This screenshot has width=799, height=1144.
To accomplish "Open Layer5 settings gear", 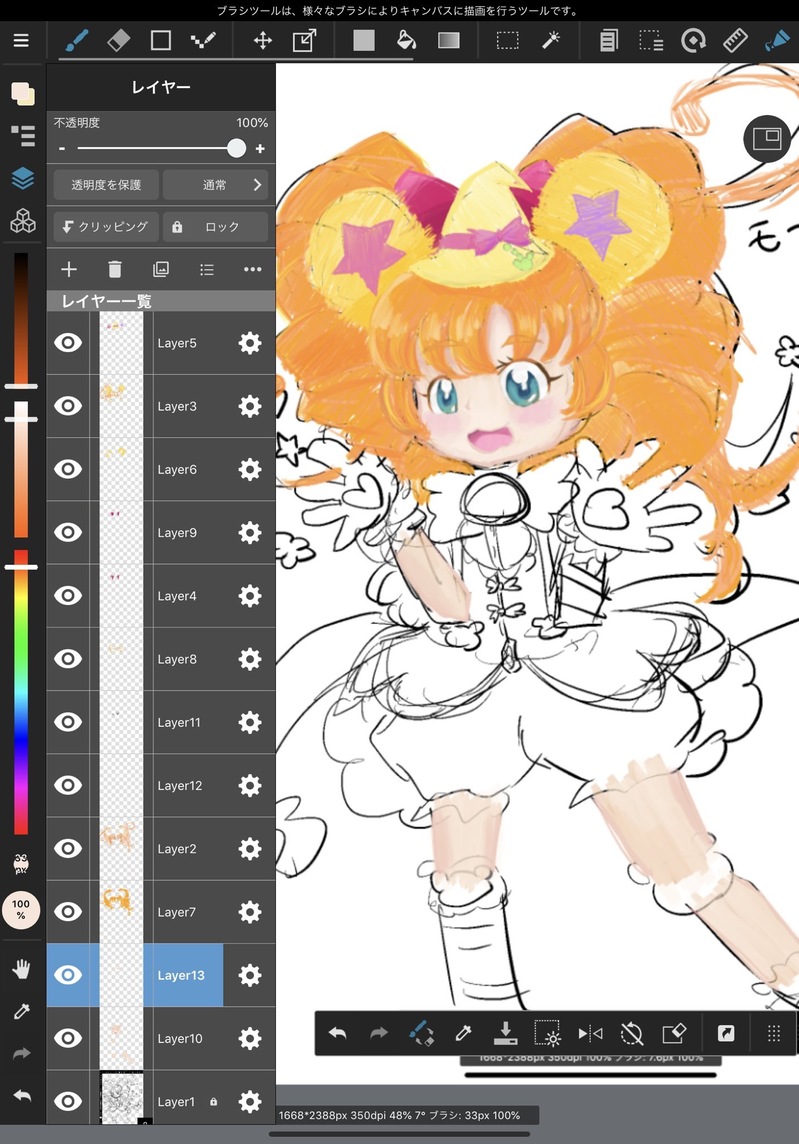I will (x=250, y=343).
